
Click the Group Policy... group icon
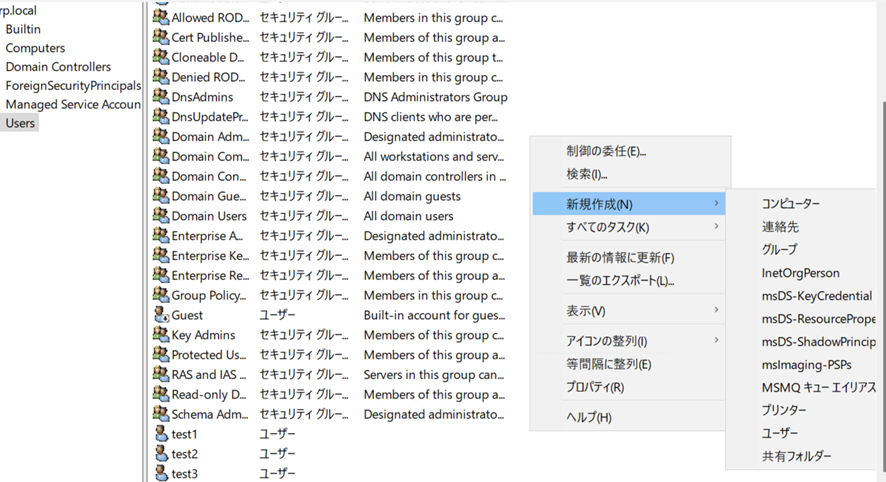tap(161, 295)
